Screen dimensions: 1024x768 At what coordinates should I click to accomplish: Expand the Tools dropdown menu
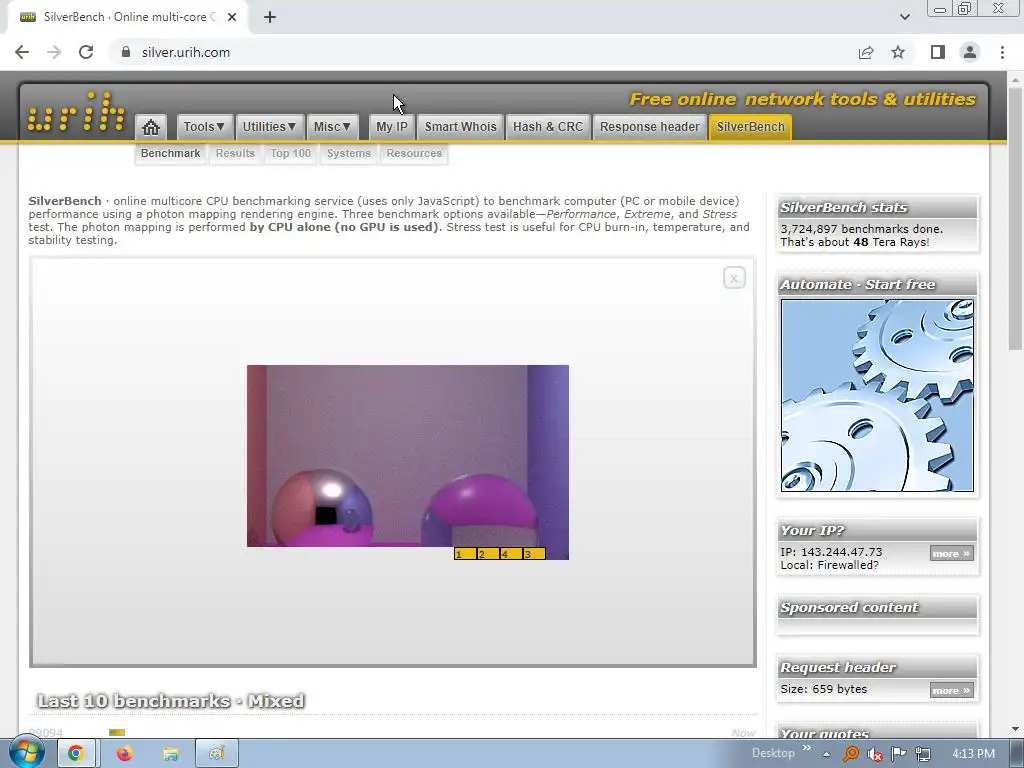pos(204,127)
